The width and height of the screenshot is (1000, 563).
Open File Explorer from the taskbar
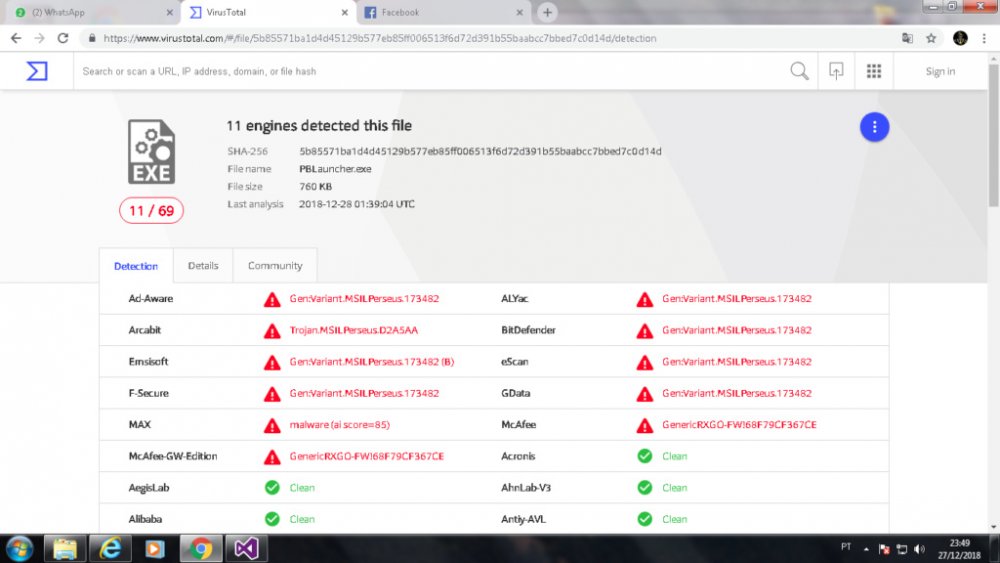pos(64,549)
